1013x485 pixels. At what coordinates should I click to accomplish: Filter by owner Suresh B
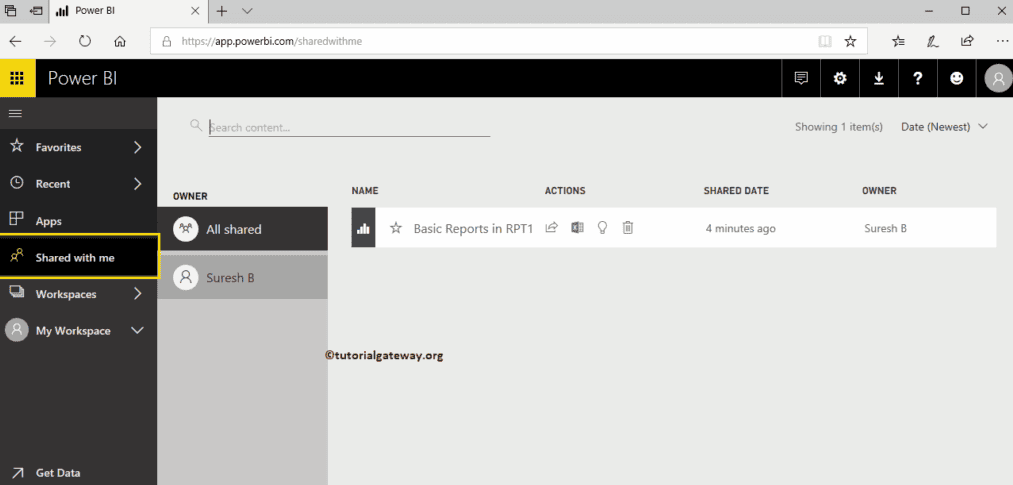242,278
